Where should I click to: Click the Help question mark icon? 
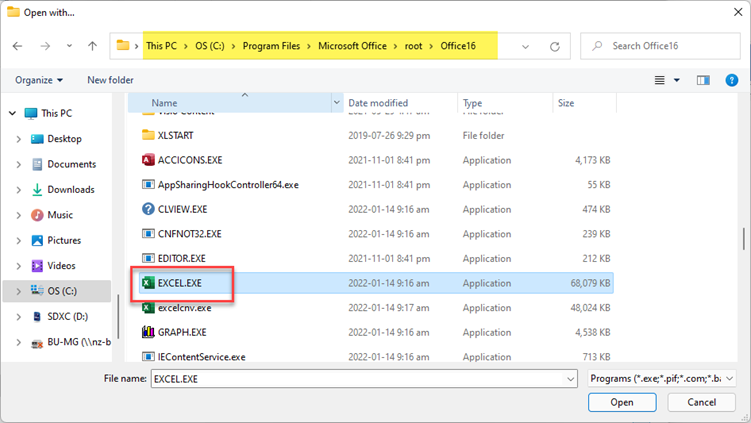(x=732, y=80)
